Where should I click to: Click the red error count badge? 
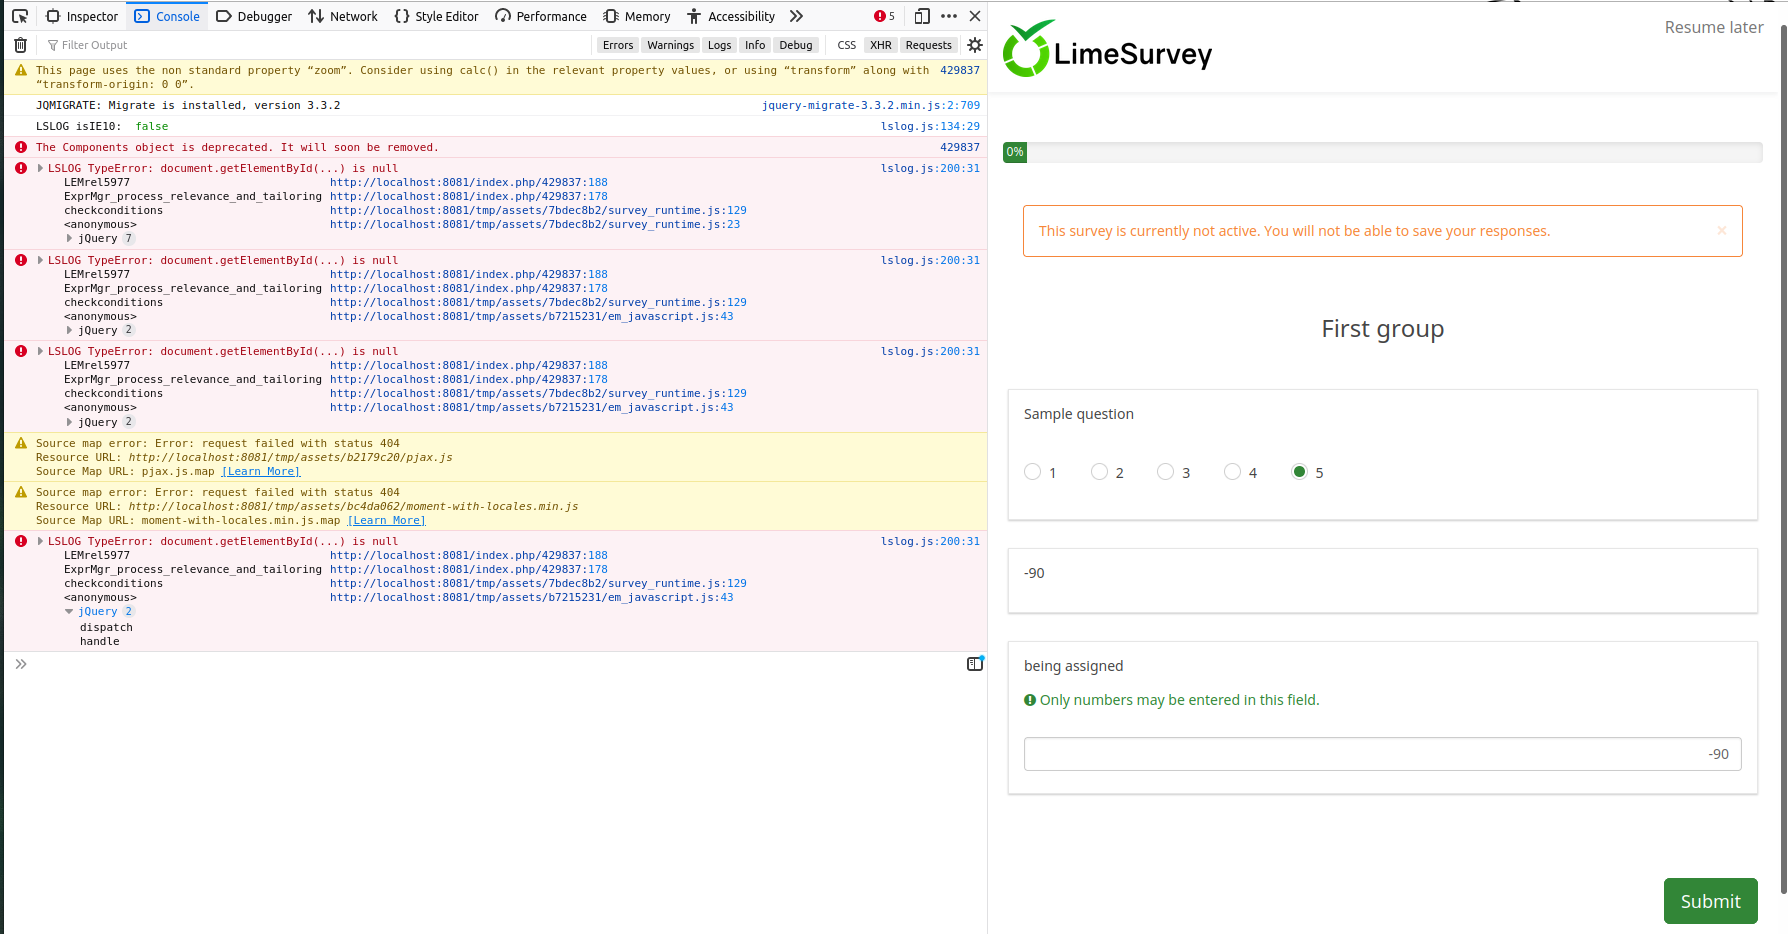(884, 16)
